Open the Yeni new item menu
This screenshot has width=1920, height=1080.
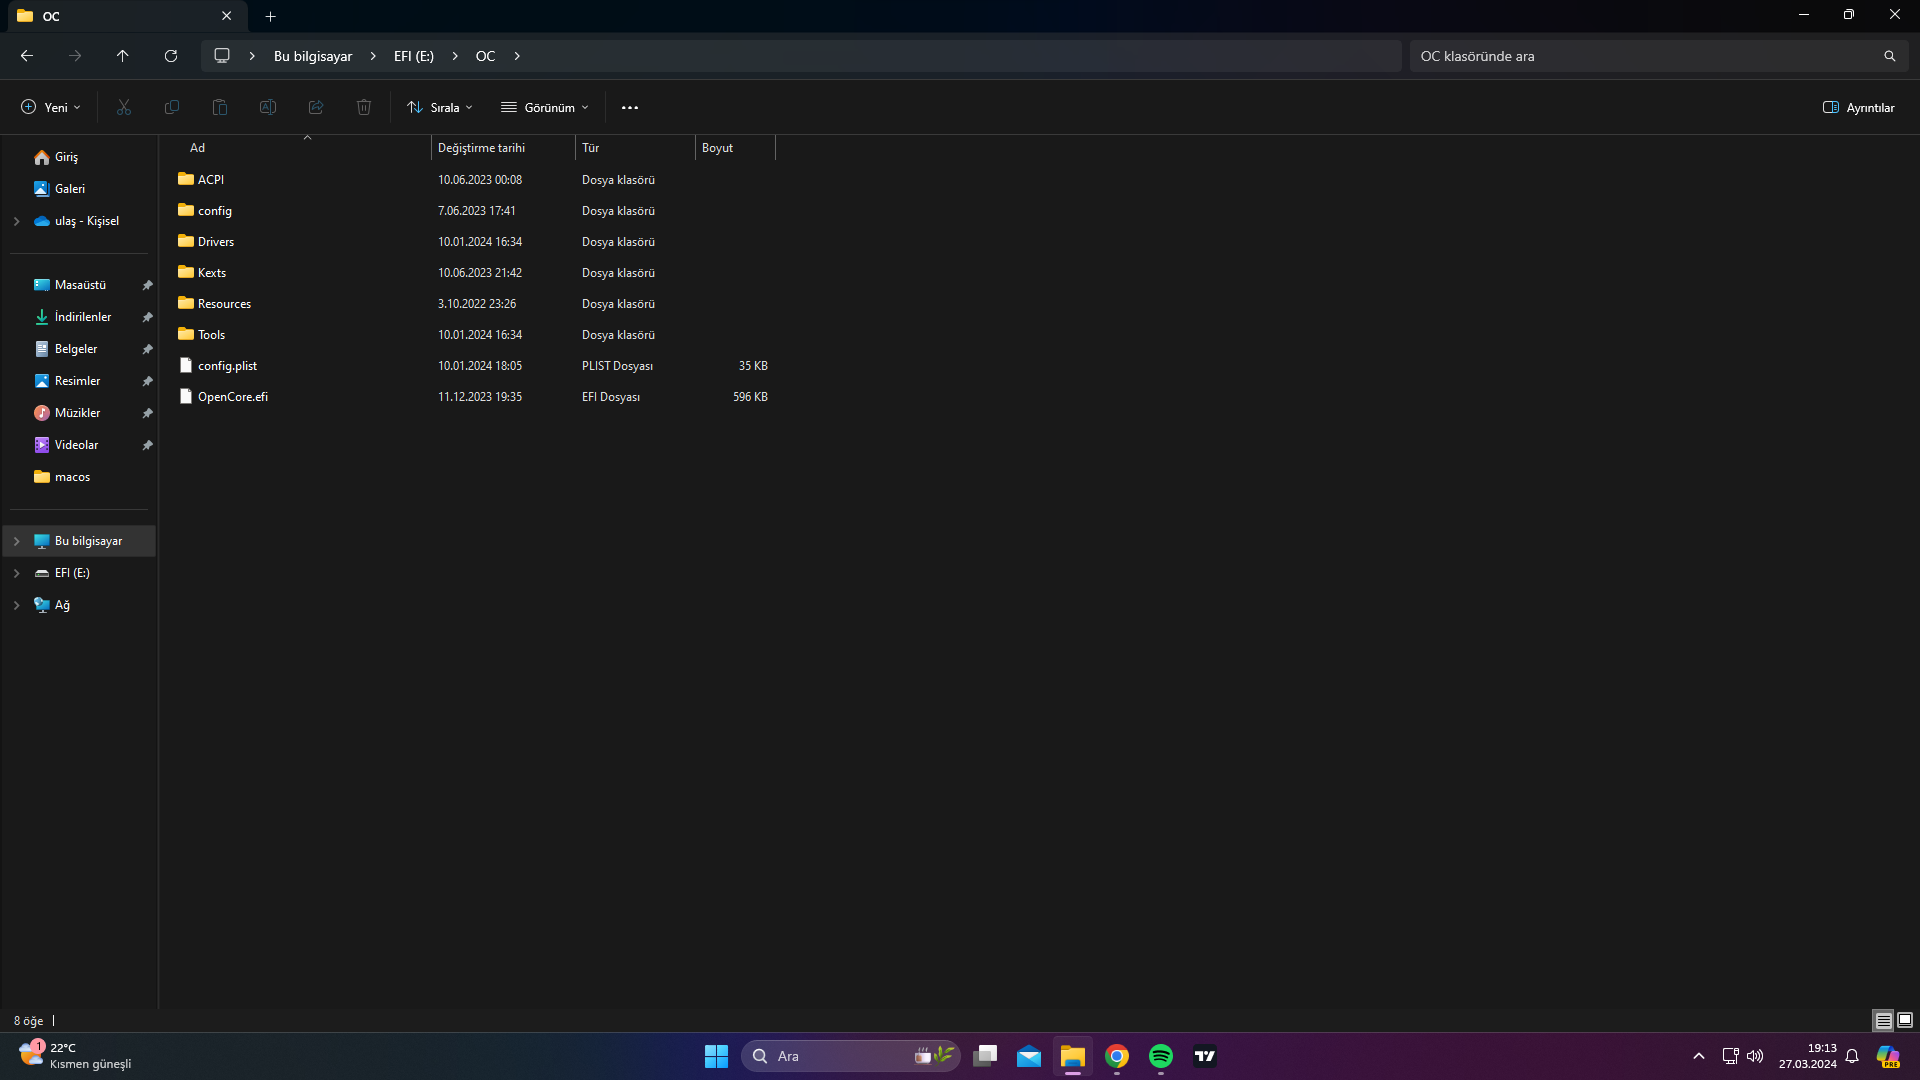(x=51, y=107)
